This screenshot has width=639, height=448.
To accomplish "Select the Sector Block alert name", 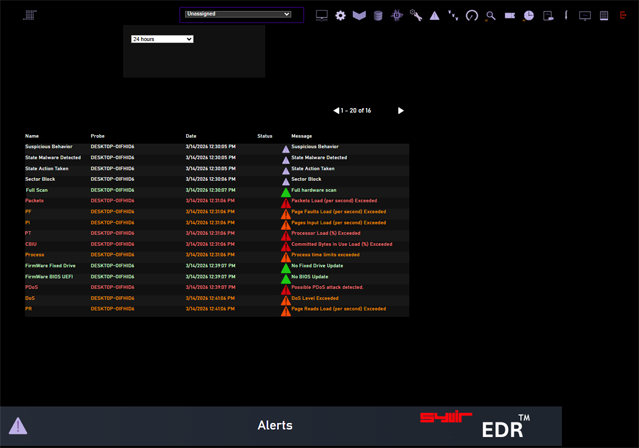I will click(40, 179).
